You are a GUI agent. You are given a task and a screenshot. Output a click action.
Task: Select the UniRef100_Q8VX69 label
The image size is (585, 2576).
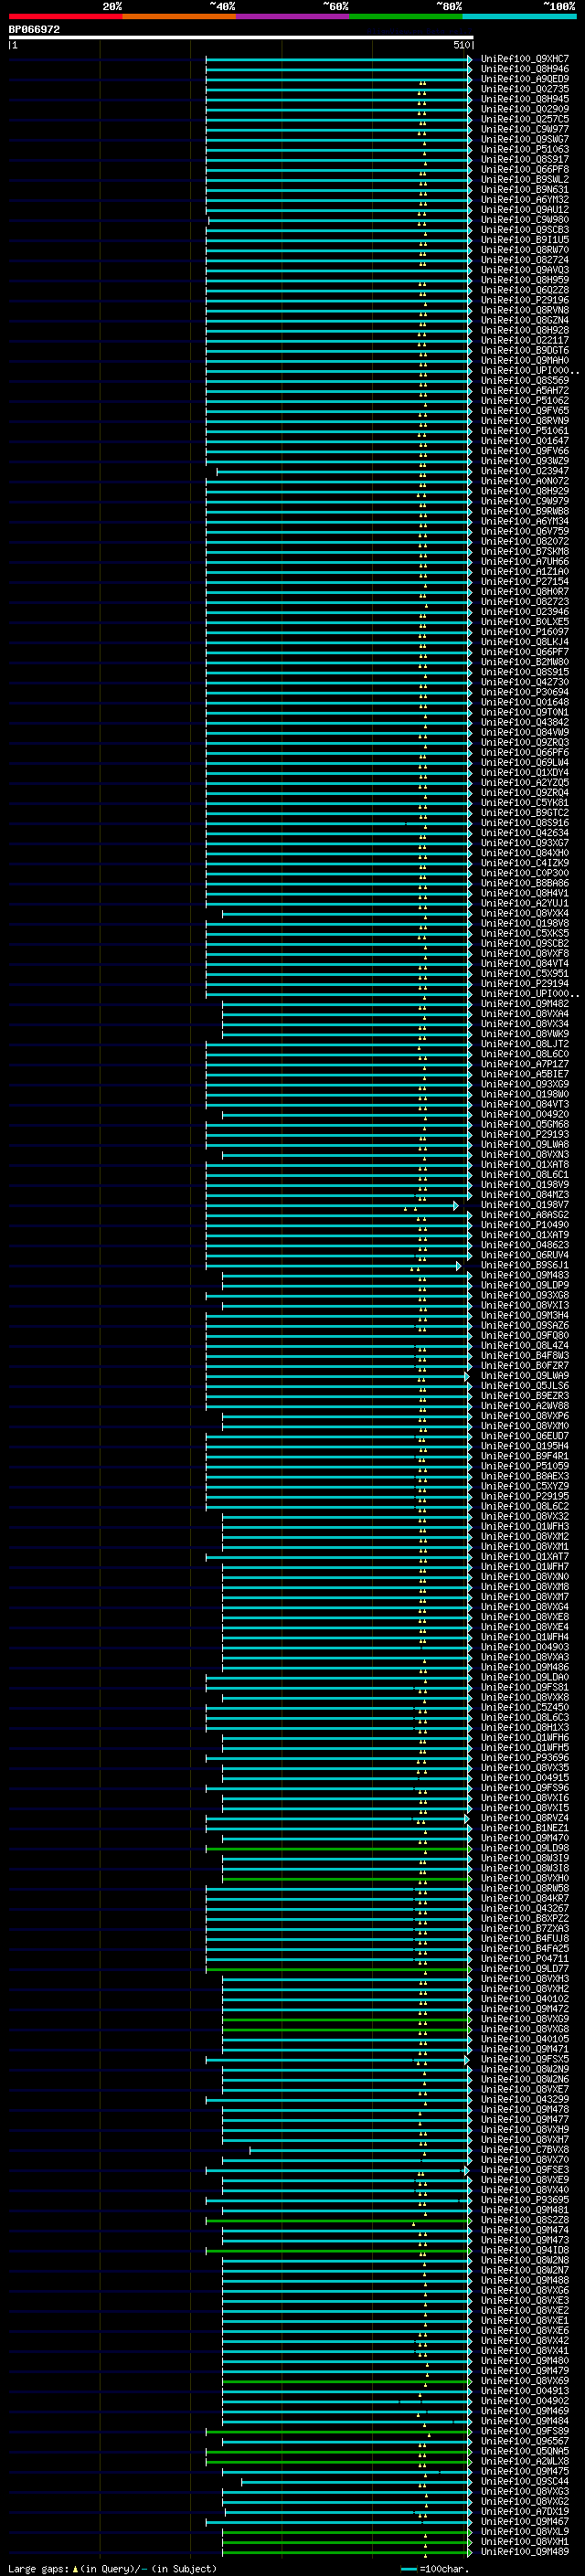[x=524, y=2381]
